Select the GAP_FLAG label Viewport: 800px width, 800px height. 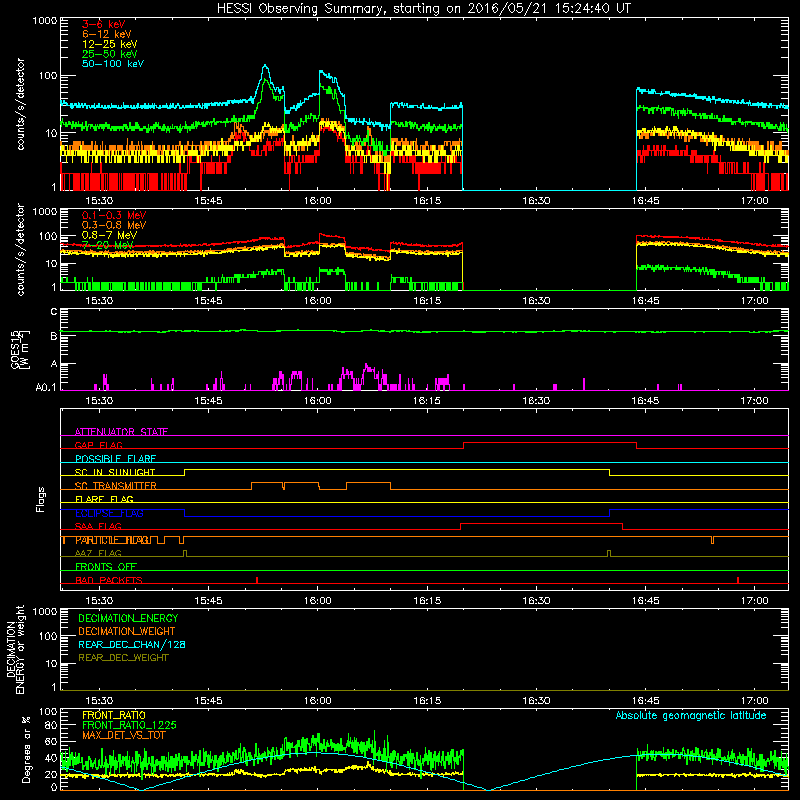click(x=98, y=445)
